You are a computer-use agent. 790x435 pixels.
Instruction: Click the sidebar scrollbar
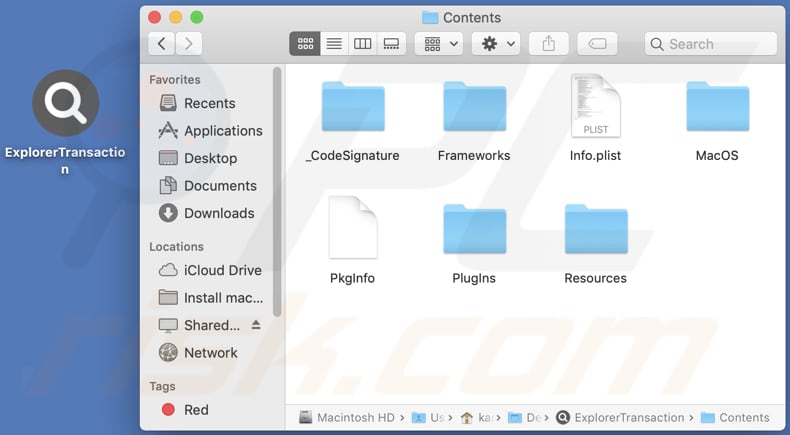[277, 192]
